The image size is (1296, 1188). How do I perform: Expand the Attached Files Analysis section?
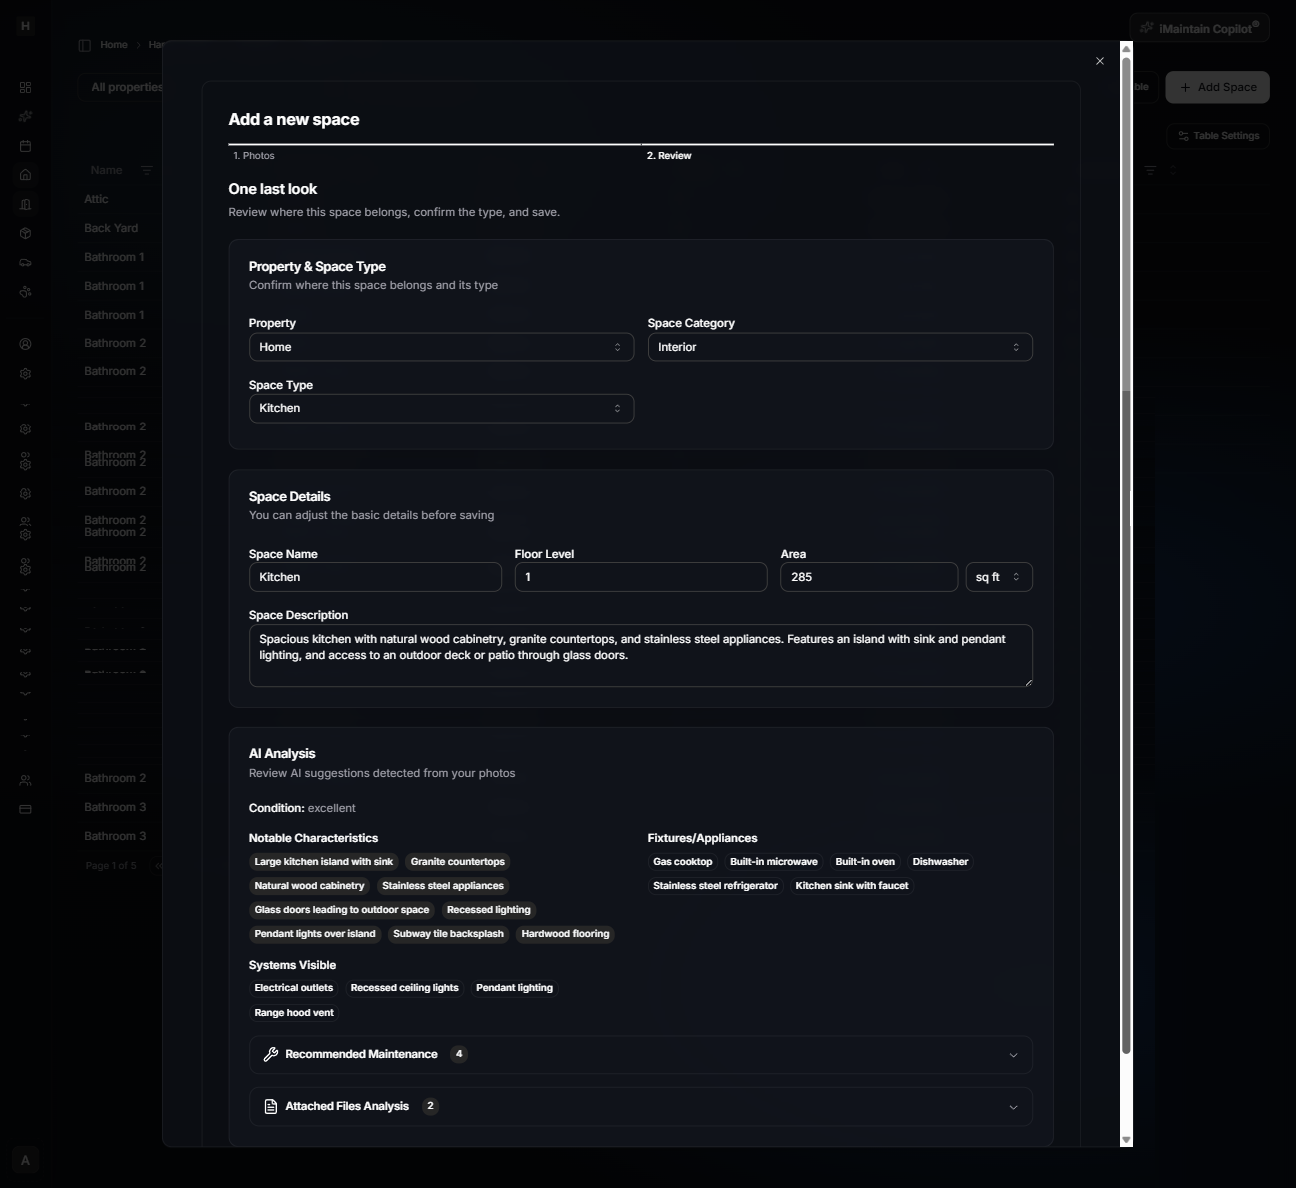pyautogui.click(x=641, y=1106)
